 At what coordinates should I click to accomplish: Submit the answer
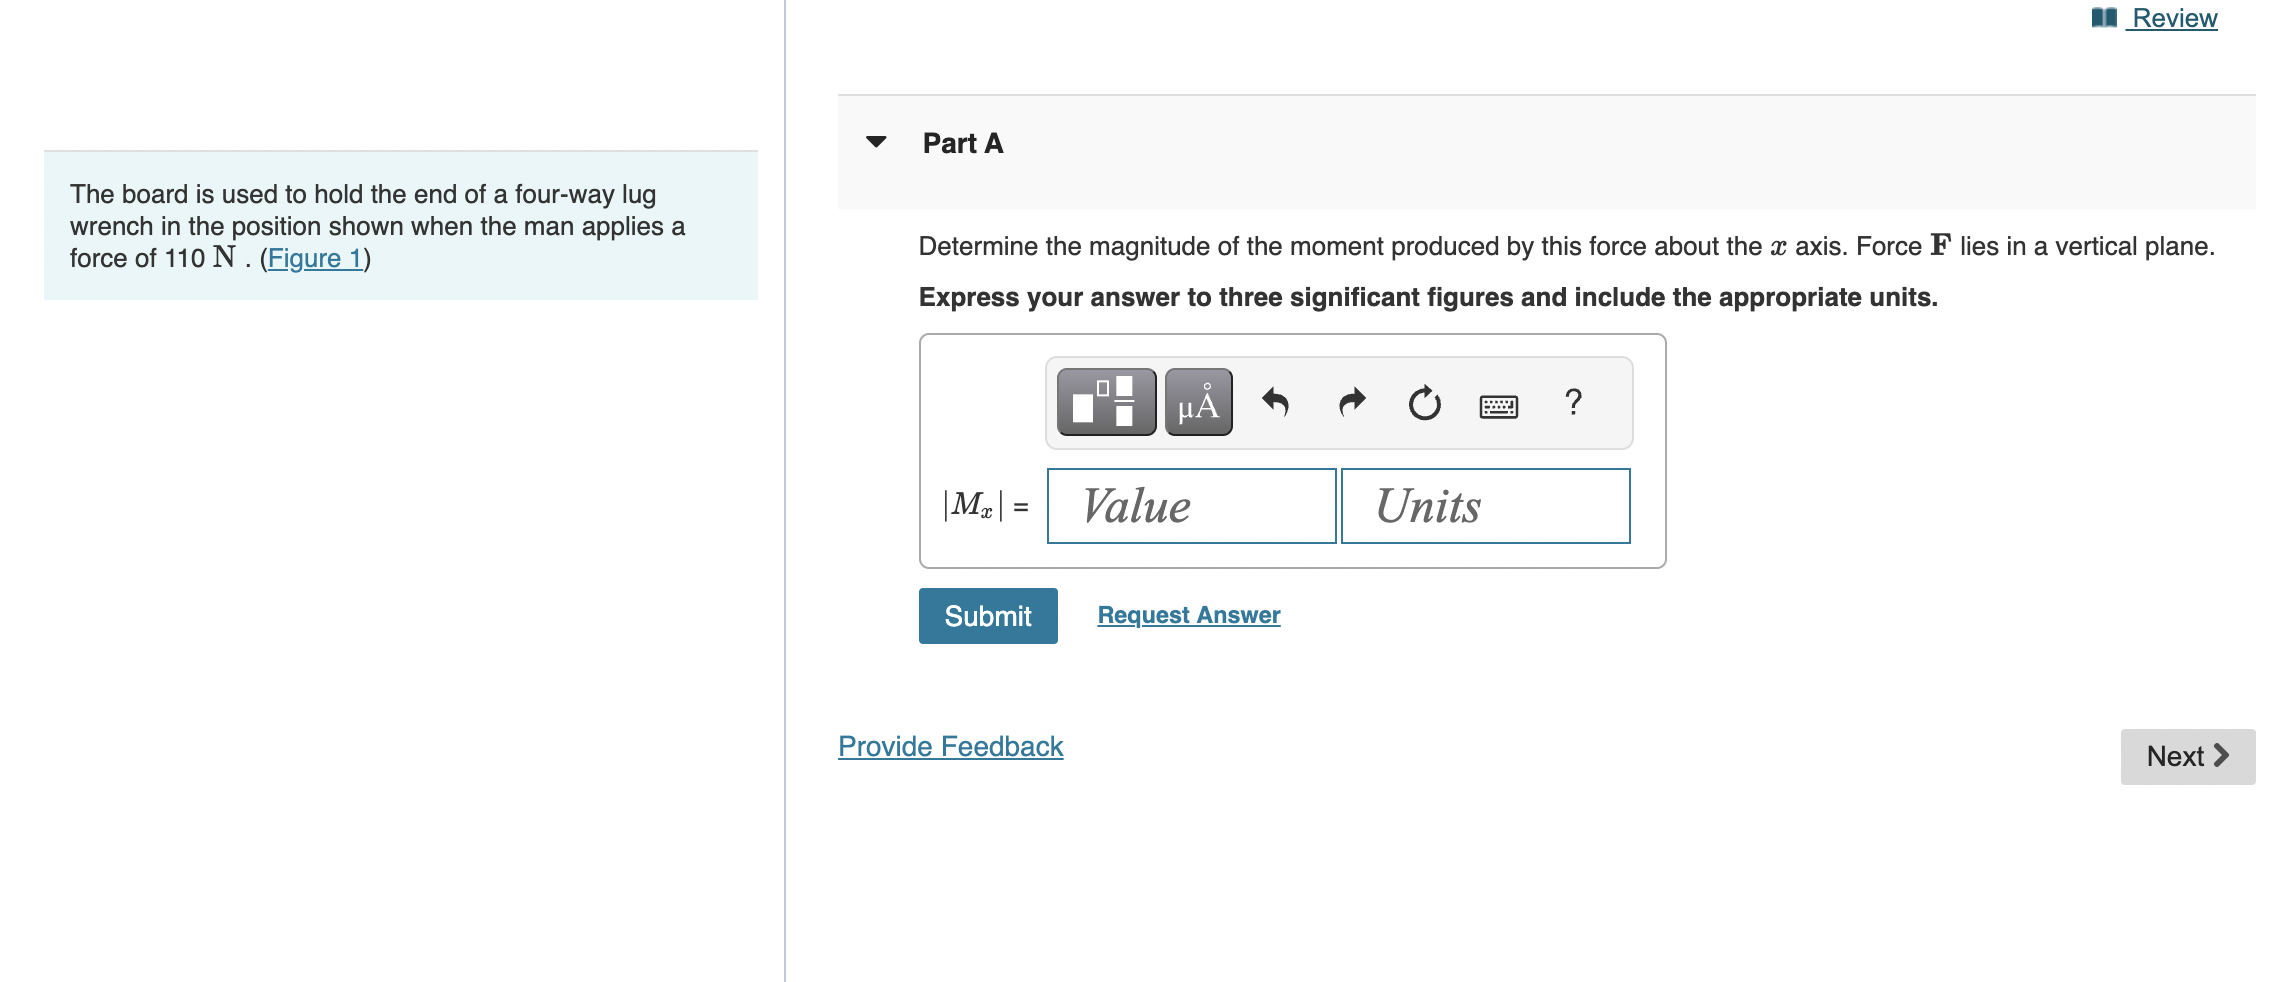(986, 615)
